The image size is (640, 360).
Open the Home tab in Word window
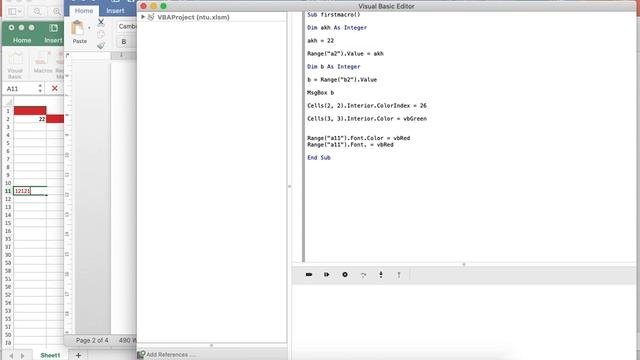click(84, 11)
